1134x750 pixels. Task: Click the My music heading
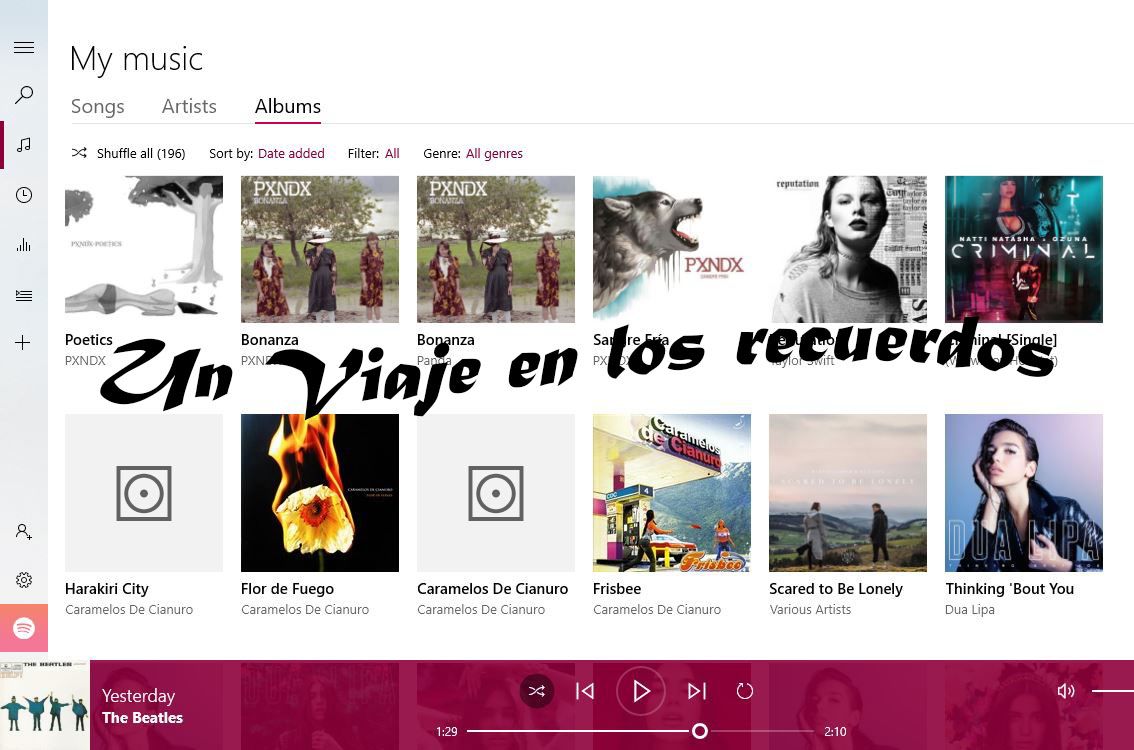pos(136,59)
